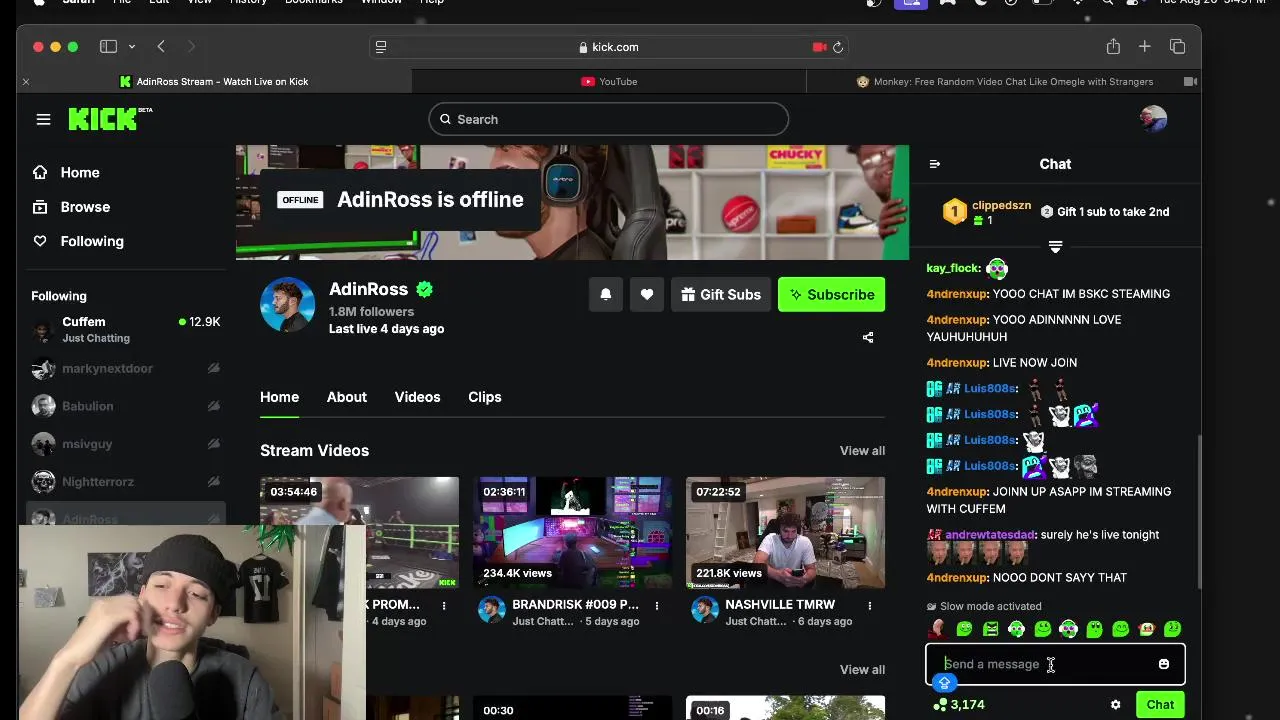This screenshot has width=1280, height=720.
Task: Click the blue upload arrow badge
Action: 944,683
